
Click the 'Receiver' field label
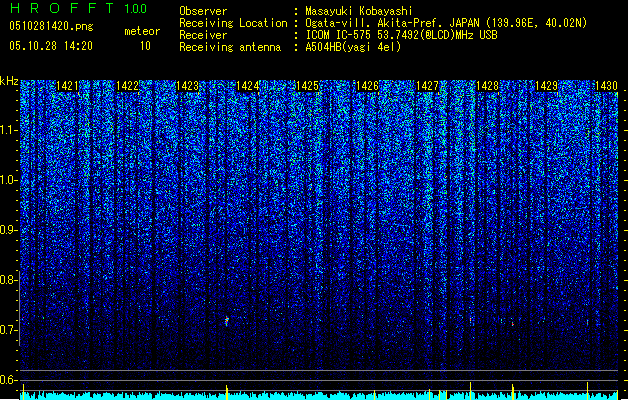tap(203, 35)
